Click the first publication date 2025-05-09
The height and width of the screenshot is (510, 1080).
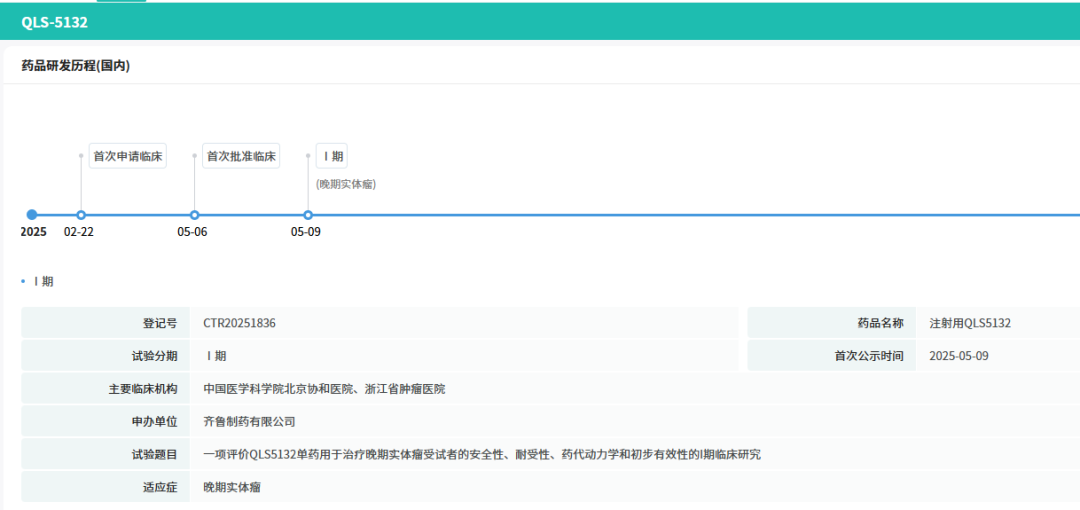pyautogui.click(x=959, y=356)
